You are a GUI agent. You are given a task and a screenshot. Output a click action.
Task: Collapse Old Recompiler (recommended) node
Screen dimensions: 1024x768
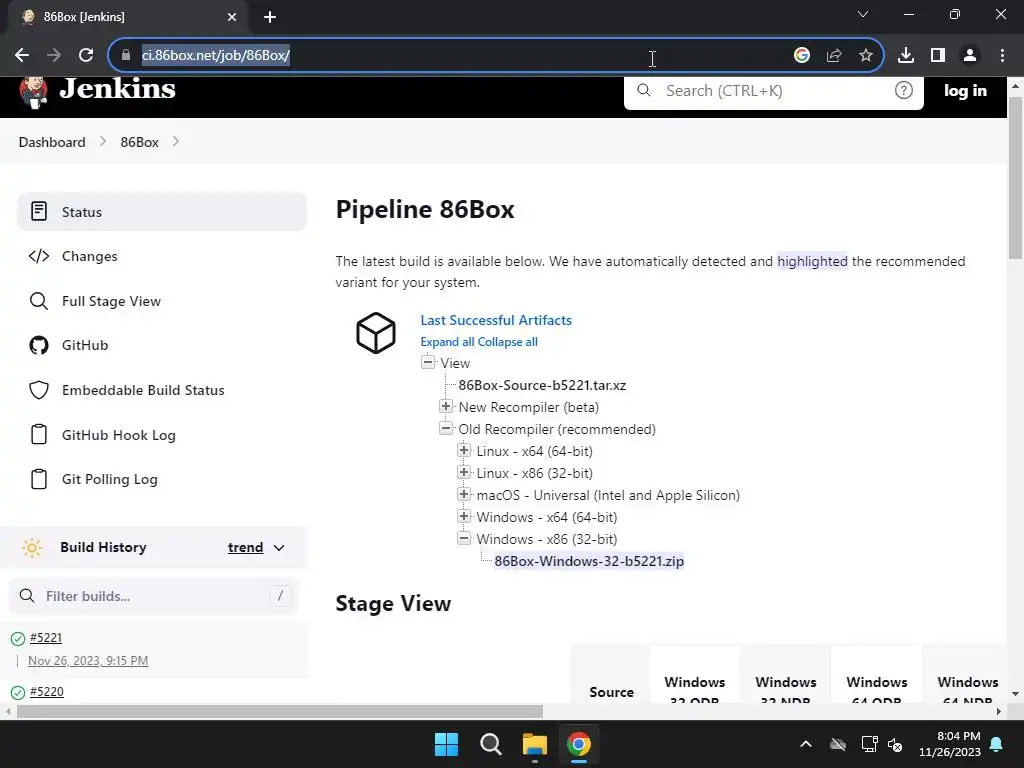point(446,428)
